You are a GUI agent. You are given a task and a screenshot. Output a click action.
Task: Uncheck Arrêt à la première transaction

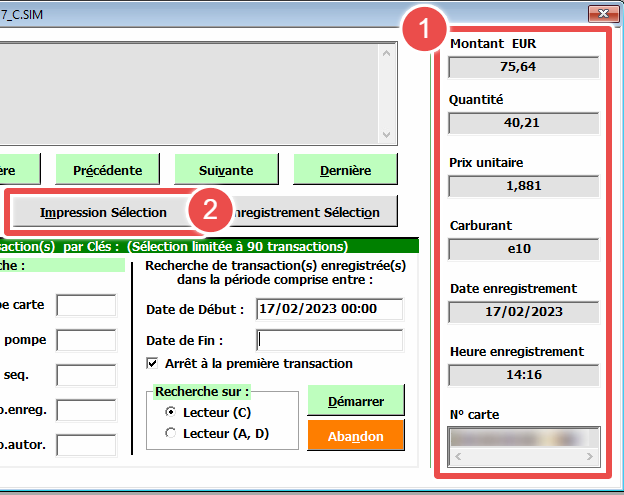pyautogui.click(x=153, y=363)
